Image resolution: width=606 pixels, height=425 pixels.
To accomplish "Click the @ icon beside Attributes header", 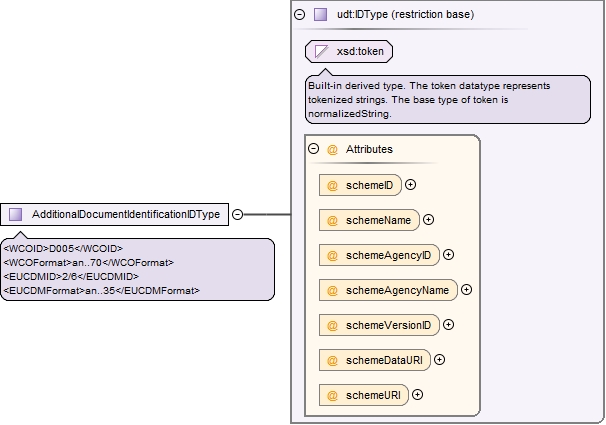I will (332, 150).
